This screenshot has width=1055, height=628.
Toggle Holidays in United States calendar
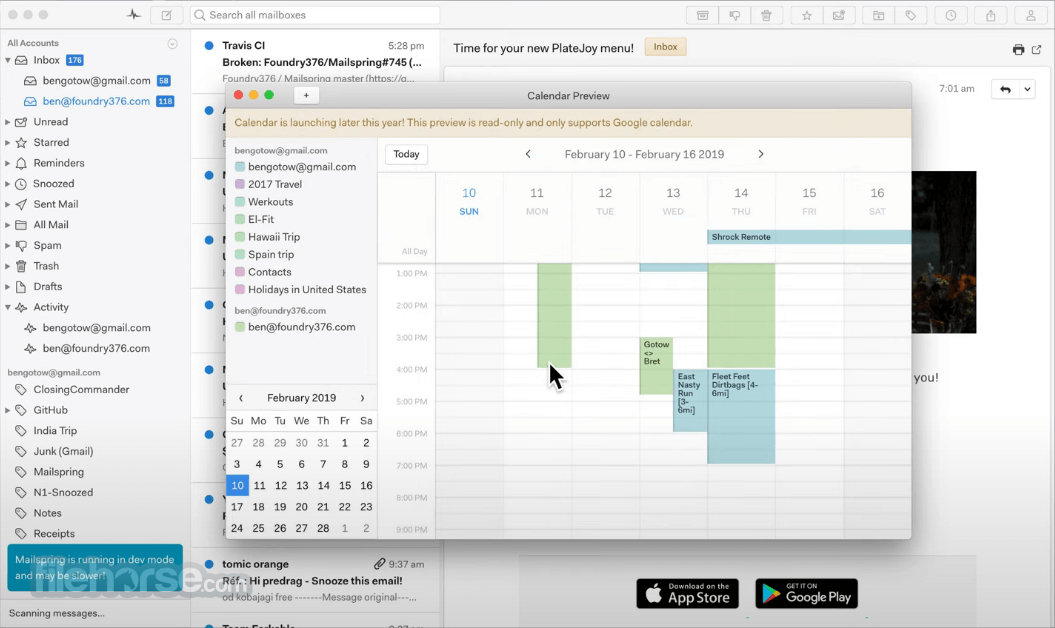click(x=240, y=289)
